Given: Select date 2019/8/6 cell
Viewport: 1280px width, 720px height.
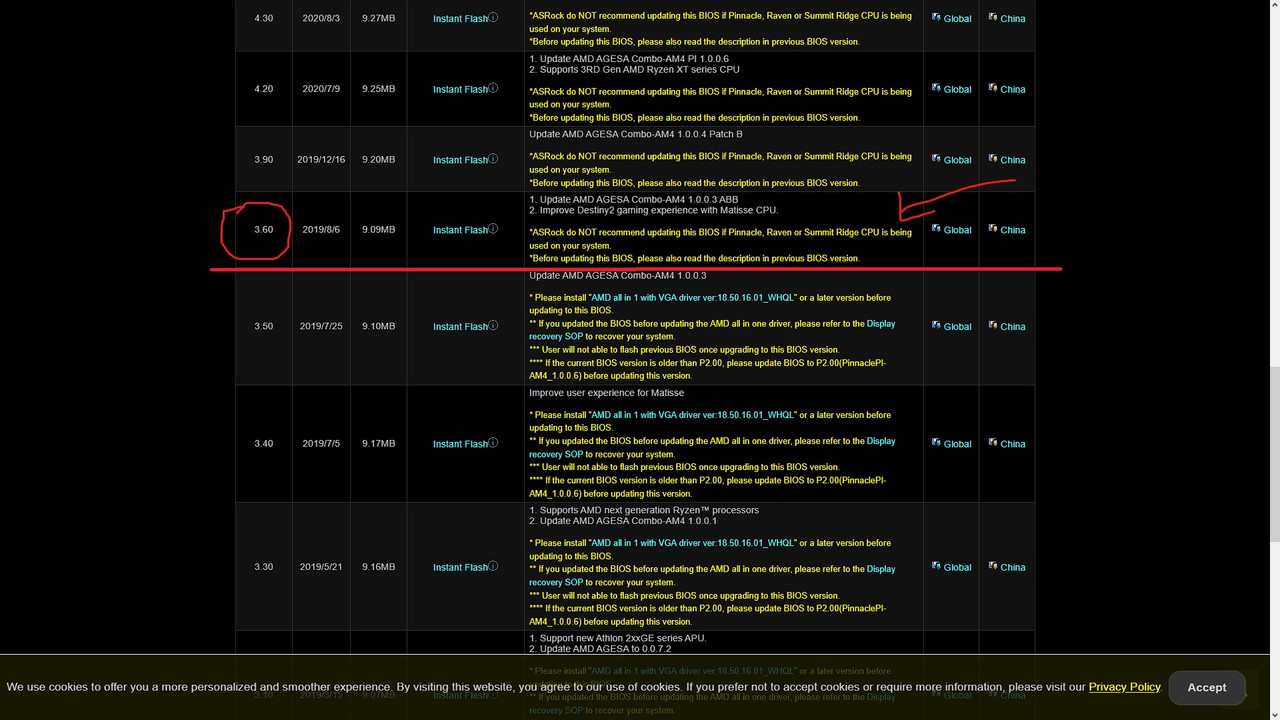Looking at the screenshot, I should click(321, 230).
